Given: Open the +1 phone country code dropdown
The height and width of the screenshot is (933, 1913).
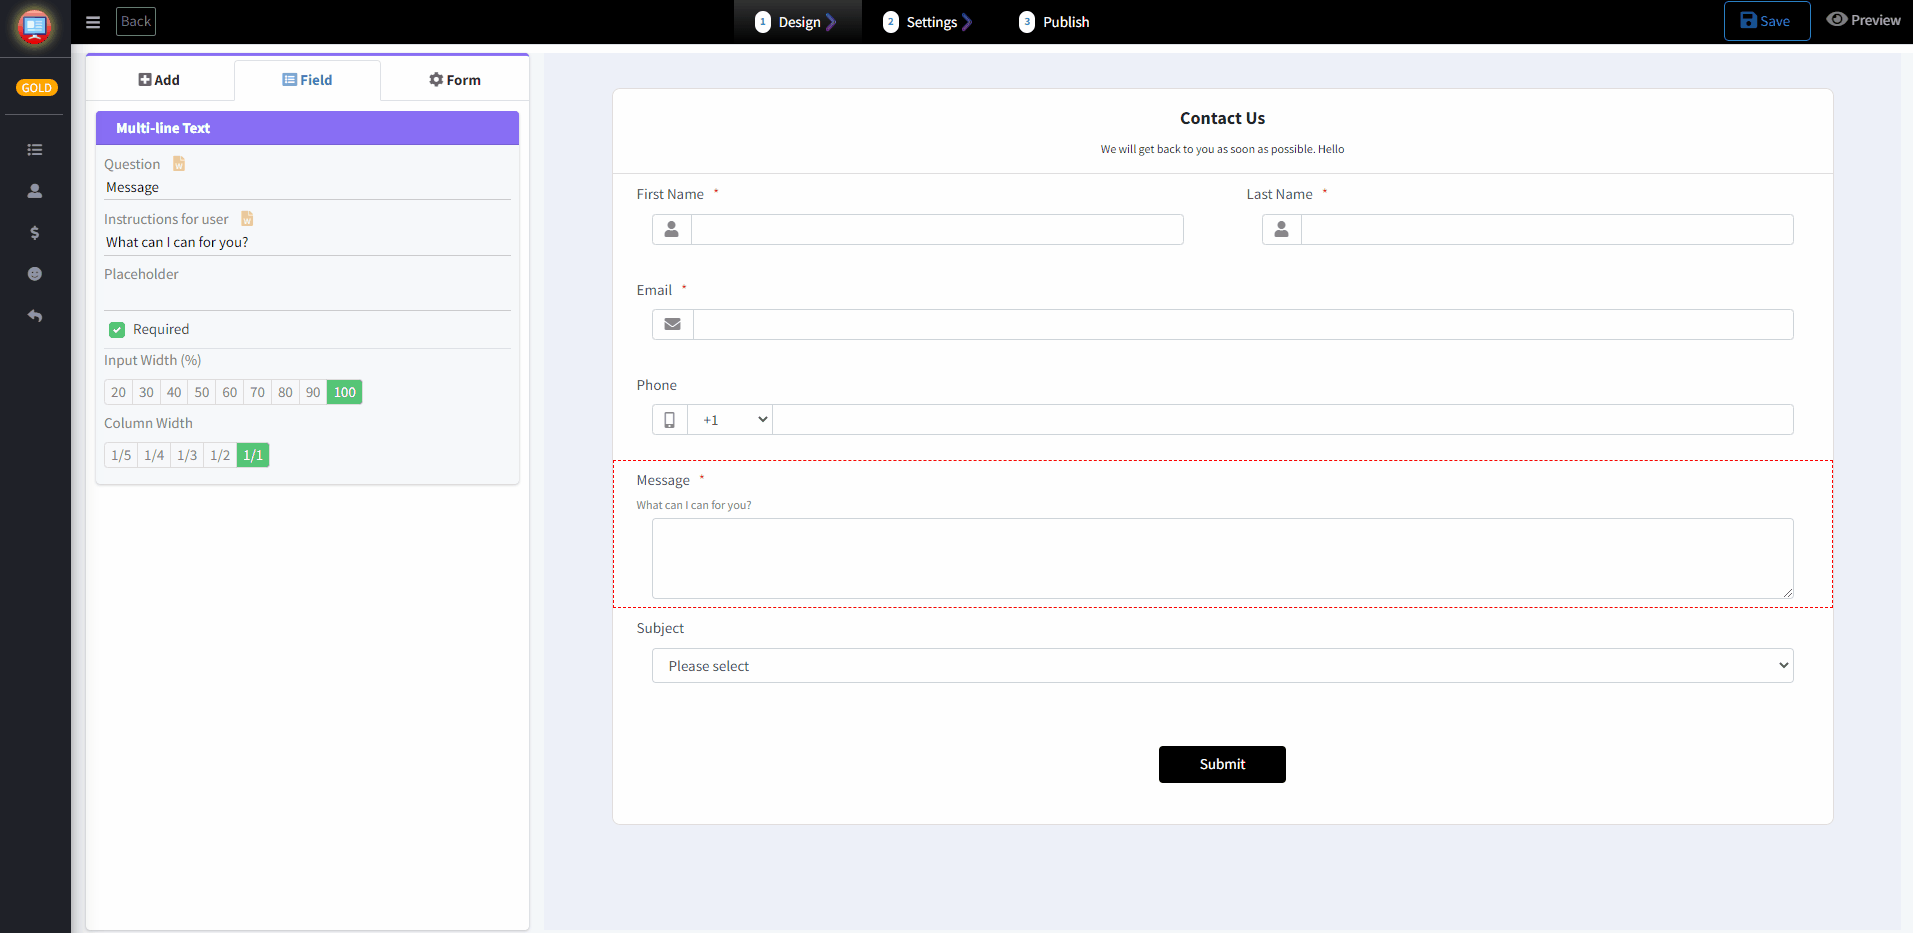Looking at the screenshot, I should pos(730,419).
